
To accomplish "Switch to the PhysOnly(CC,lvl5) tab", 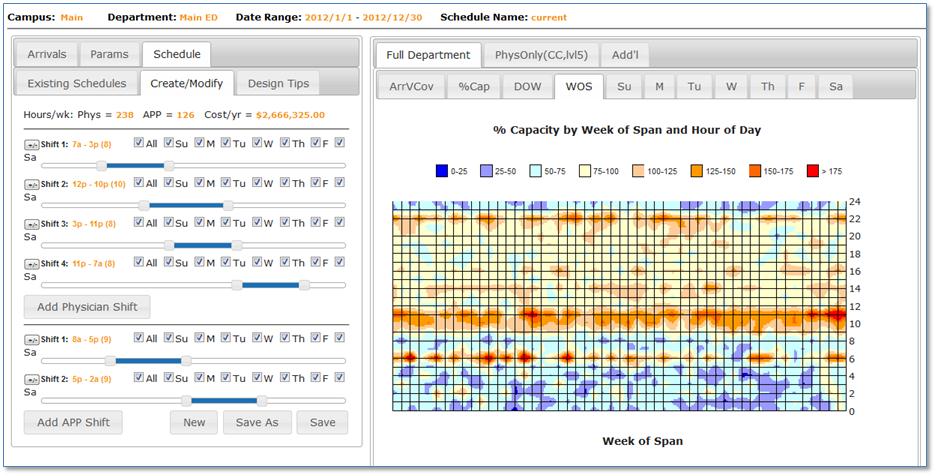I will [541, 55].
